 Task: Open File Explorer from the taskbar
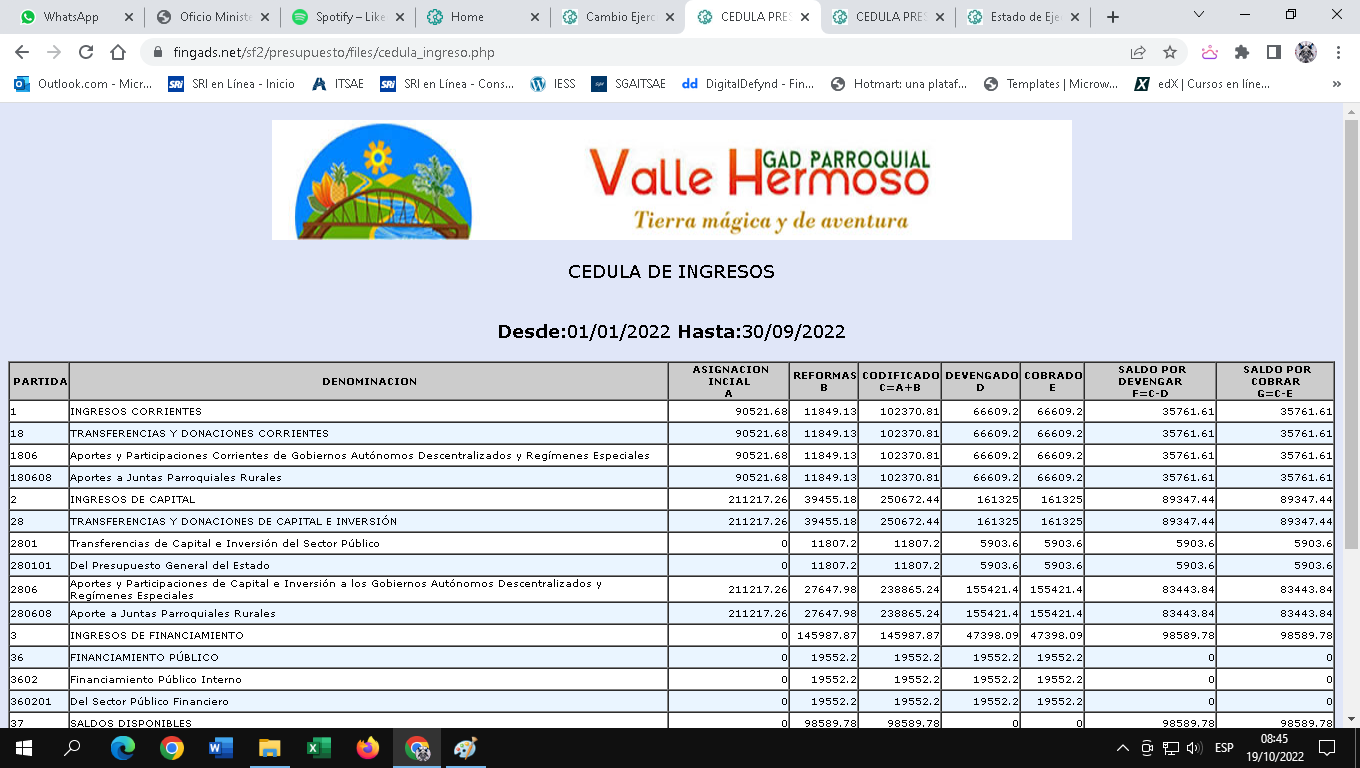click(270, 748)
